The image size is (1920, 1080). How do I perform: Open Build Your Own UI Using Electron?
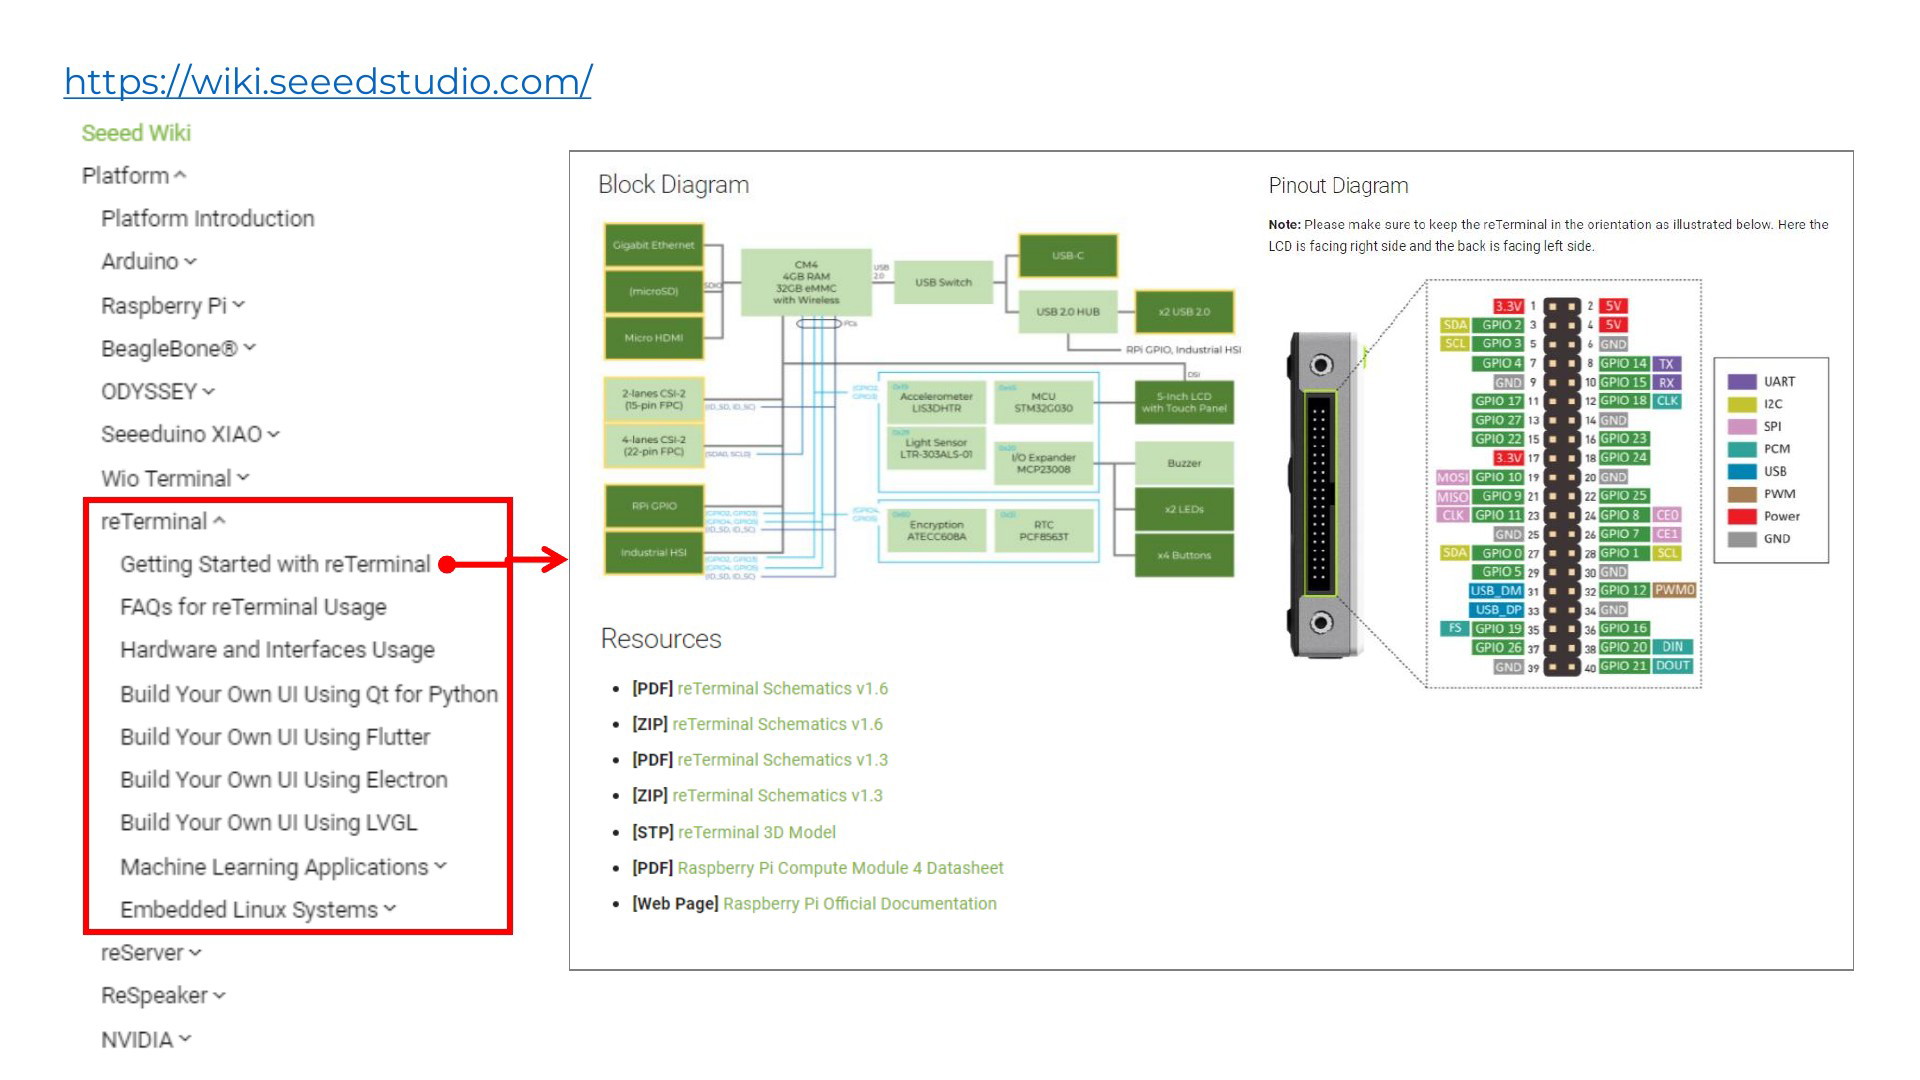tap(284, 780)
